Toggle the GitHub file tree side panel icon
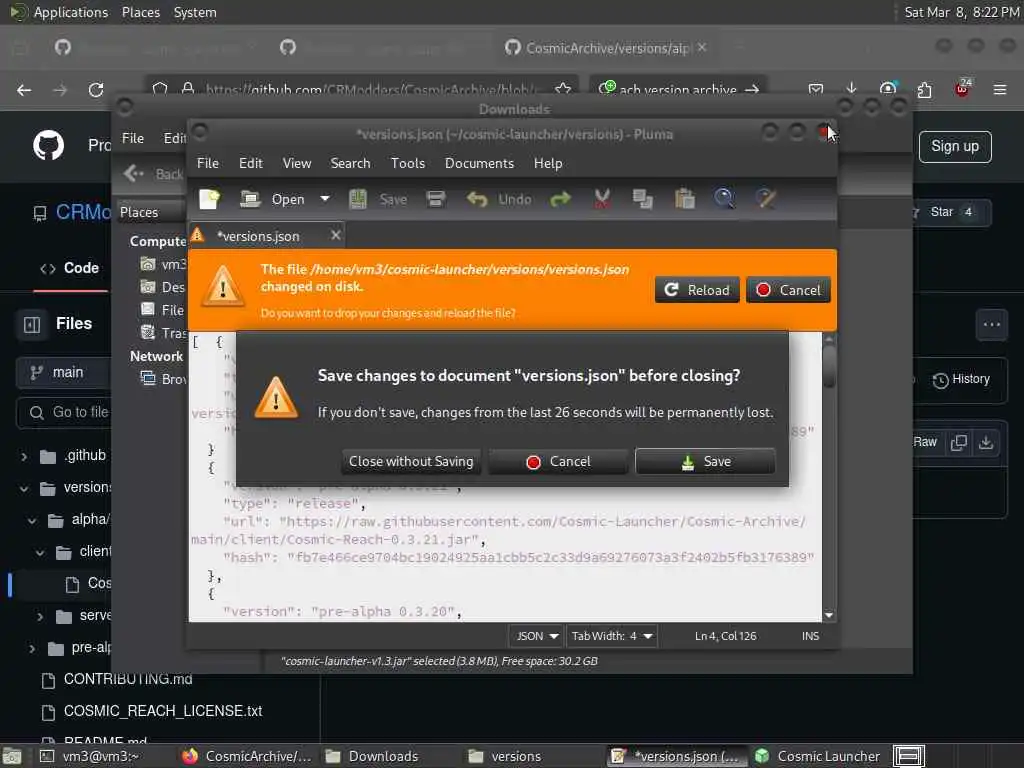1024x768 pixels. pos(31,325)
